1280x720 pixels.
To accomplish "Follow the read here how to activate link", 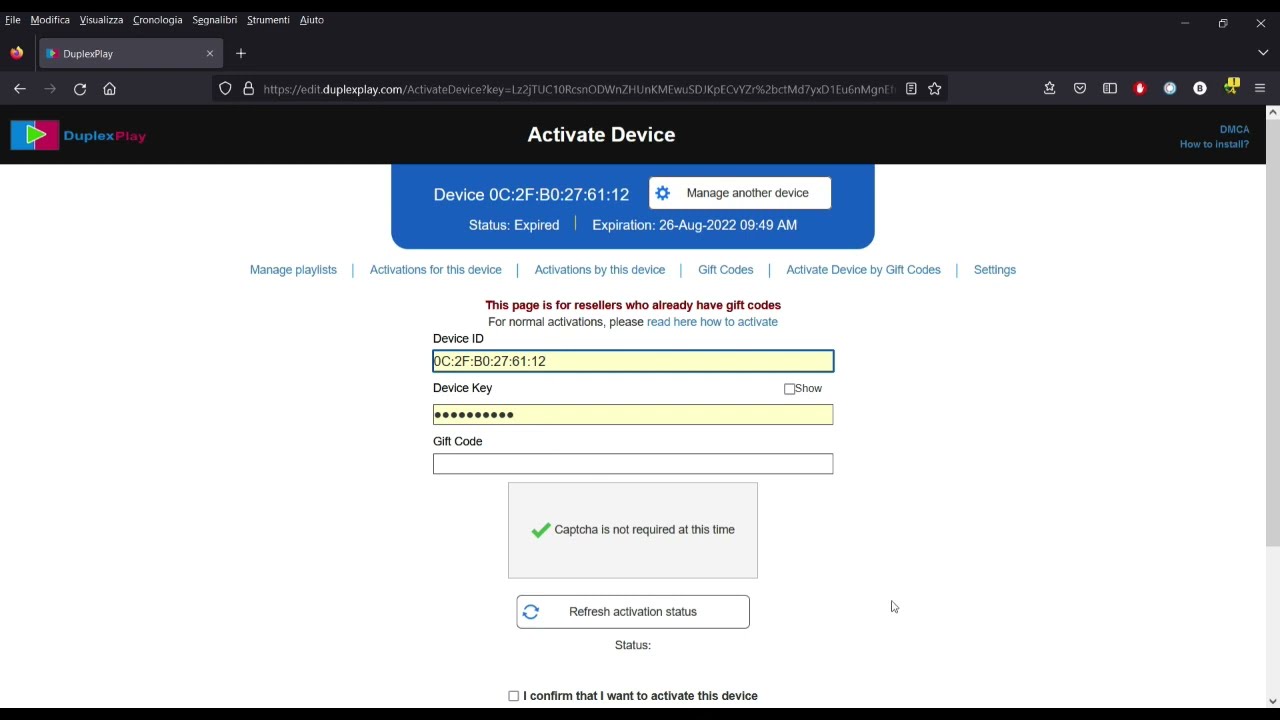I will (712, 322).
